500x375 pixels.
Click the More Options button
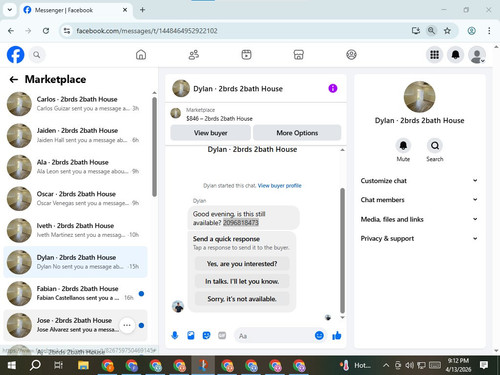coord(297,133)
